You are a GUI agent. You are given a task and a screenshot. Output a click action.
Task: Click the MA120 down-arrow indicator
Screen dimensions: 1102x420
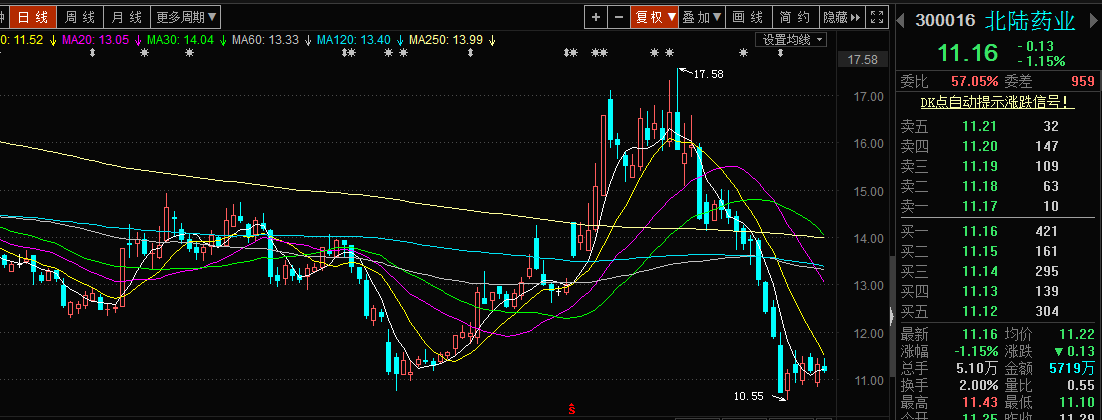pos(399,40)
